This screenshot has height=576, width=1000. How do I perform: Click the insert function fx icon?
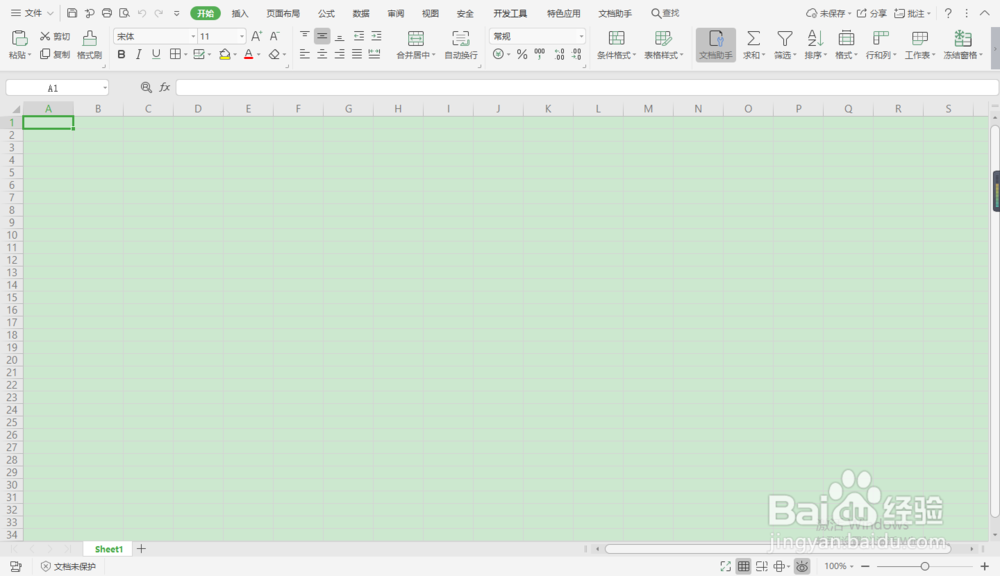[x=165, y=87]
